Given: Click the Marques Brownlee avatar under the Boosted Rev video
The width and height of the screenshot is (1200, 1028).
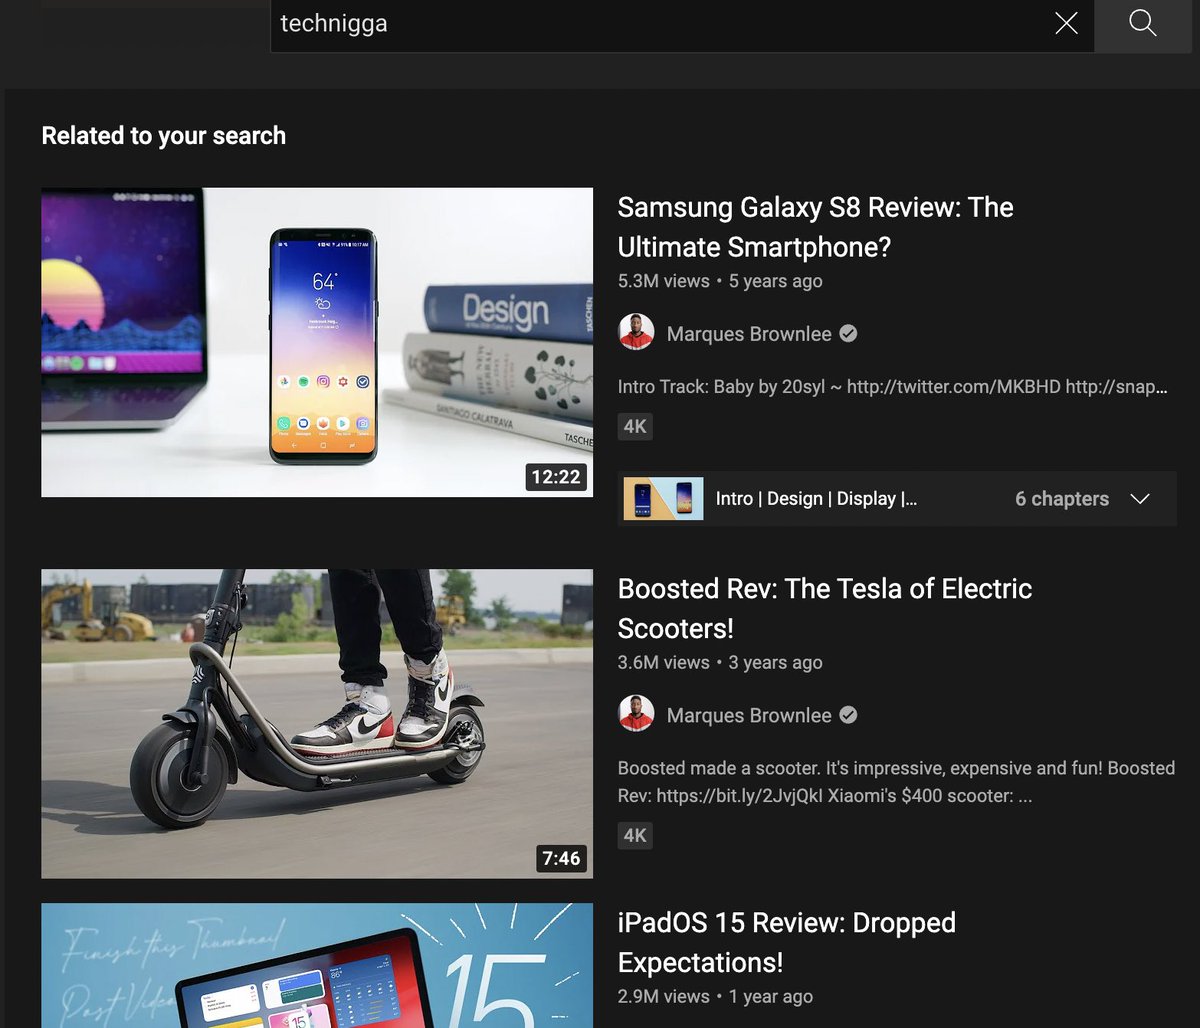Looking at the screenshot, I should pyautogui.click(x=636, y=715).
